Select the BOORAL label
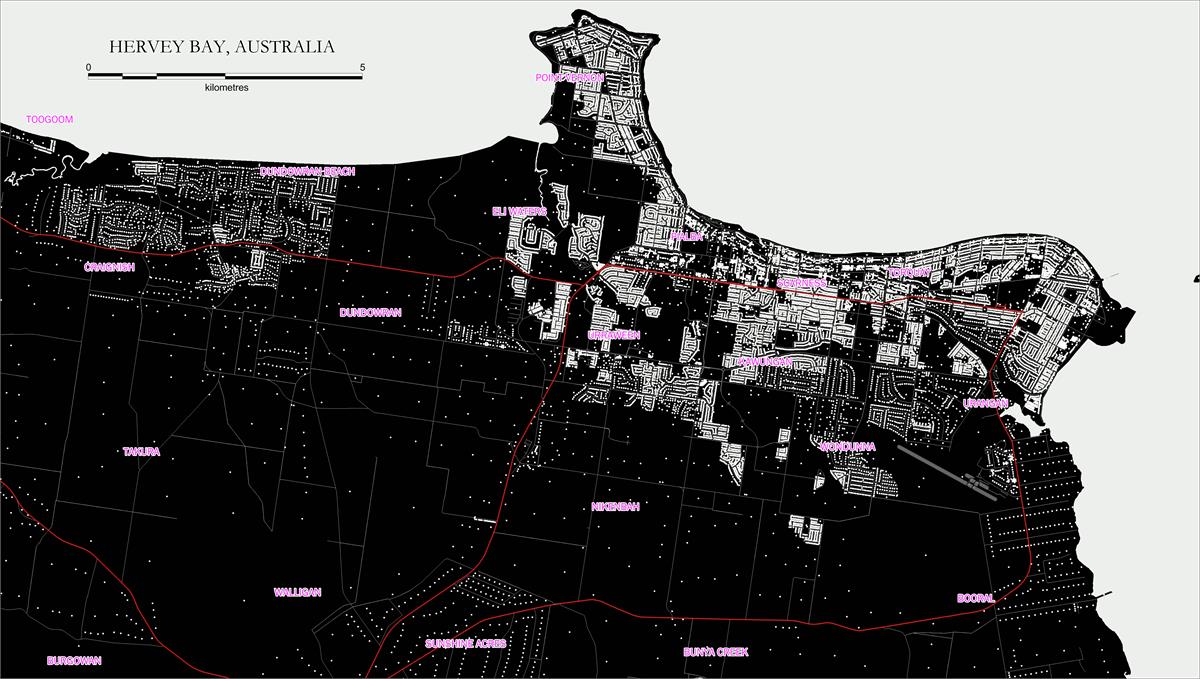 (975, 599)
